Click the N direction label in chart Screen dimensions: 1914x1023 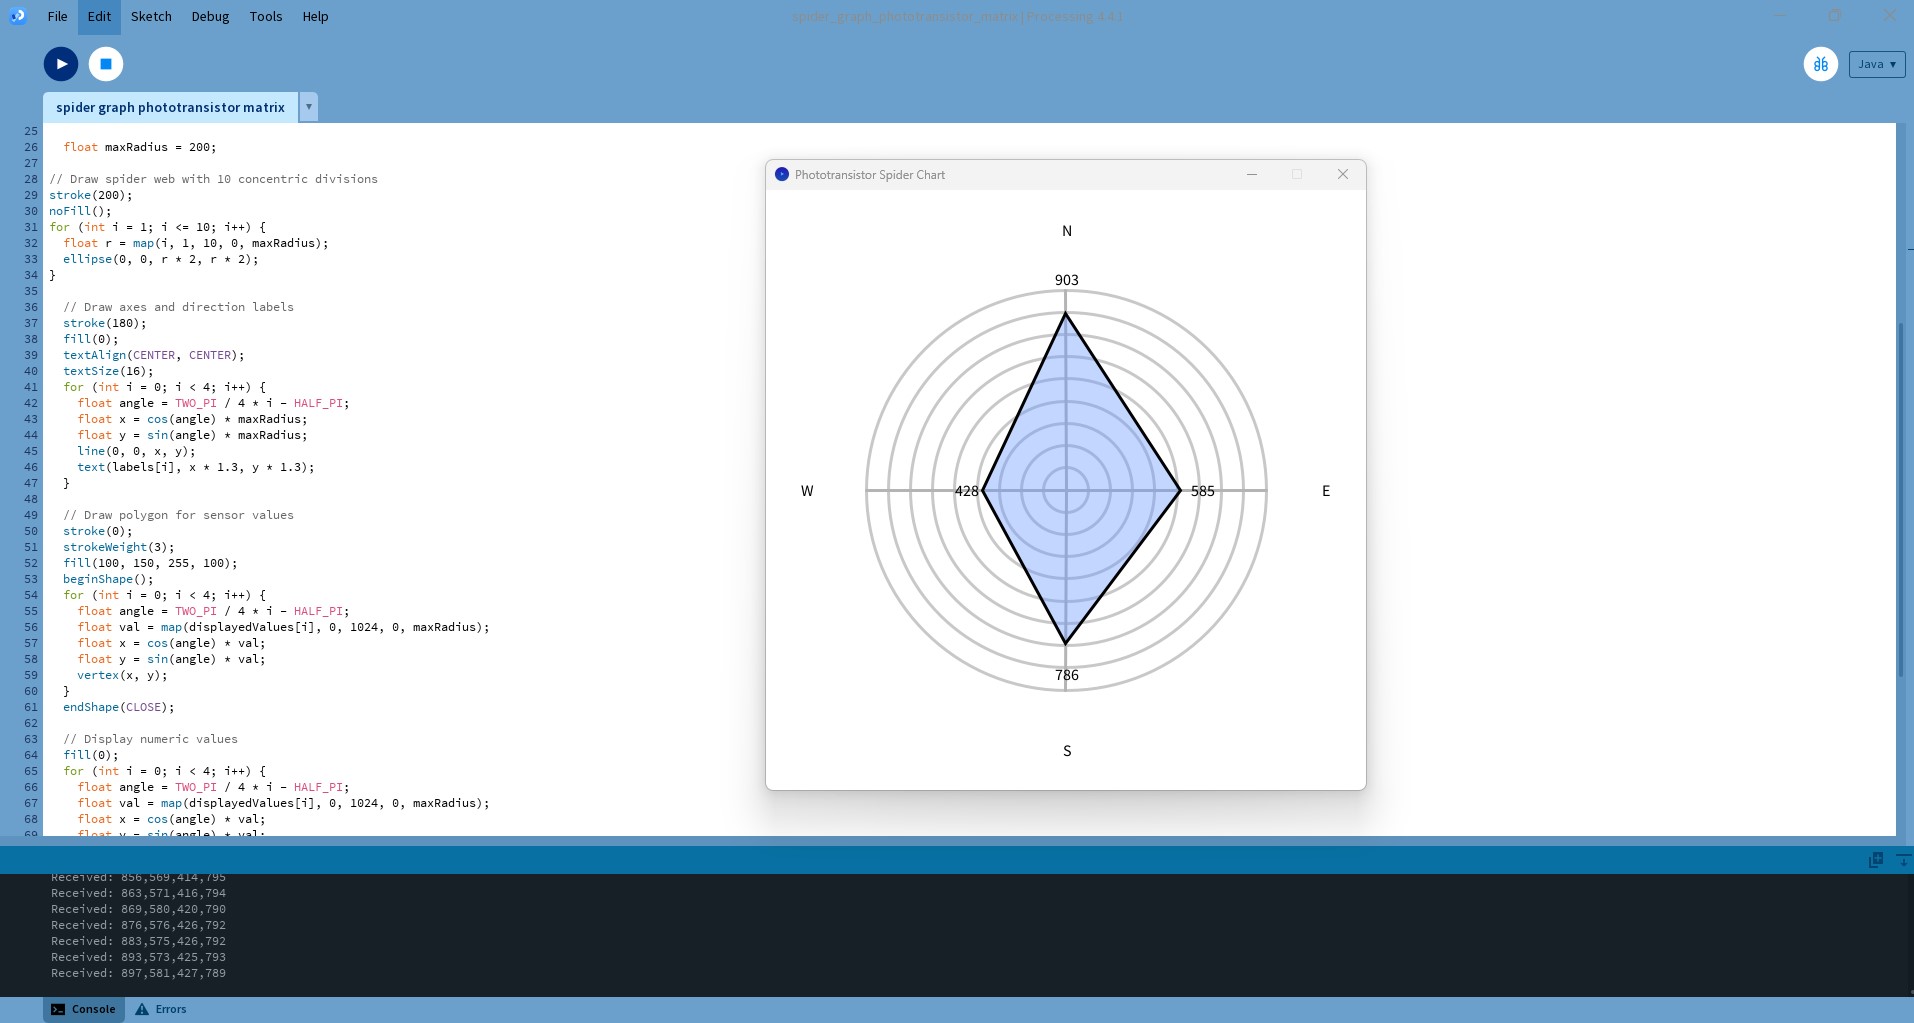(1067, 231)
